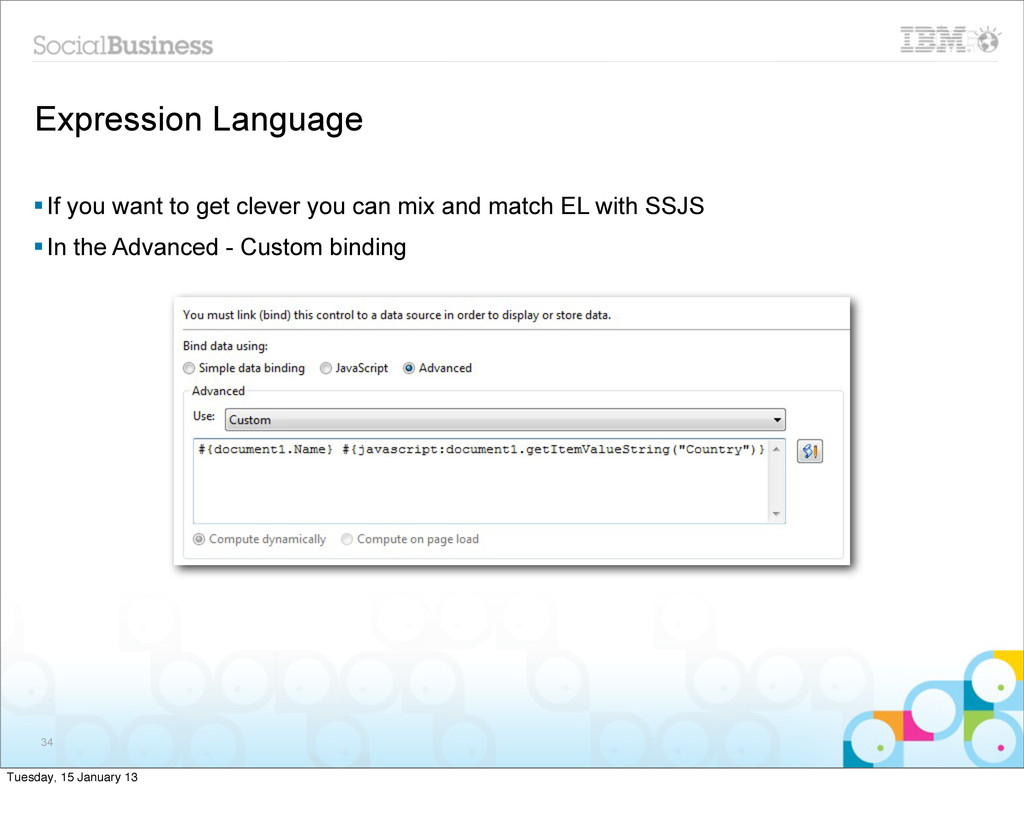
Task: Click the slide number 34
Action: 46,742
